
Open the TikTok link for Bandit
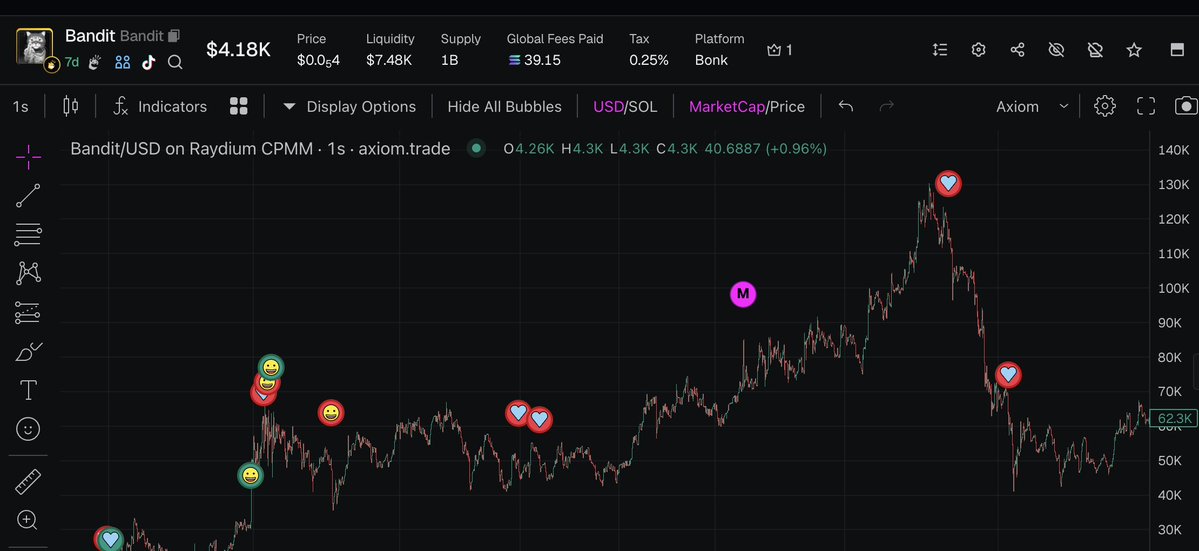[x=148, y=62]
